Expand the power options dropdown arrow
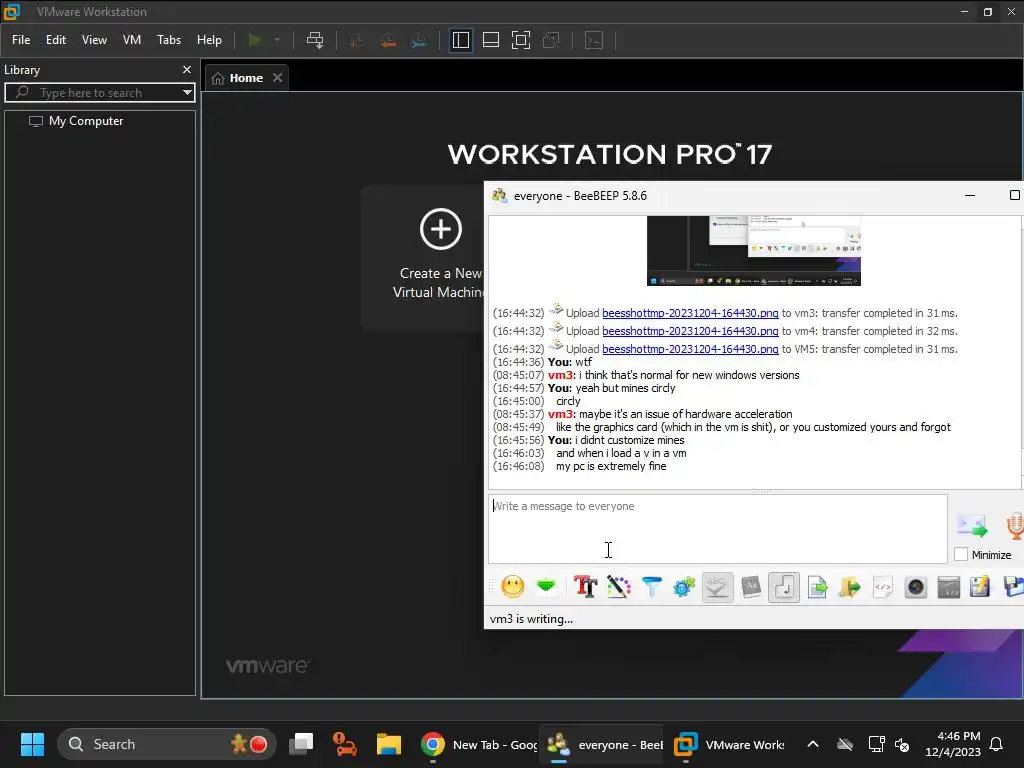 (277, 40)
